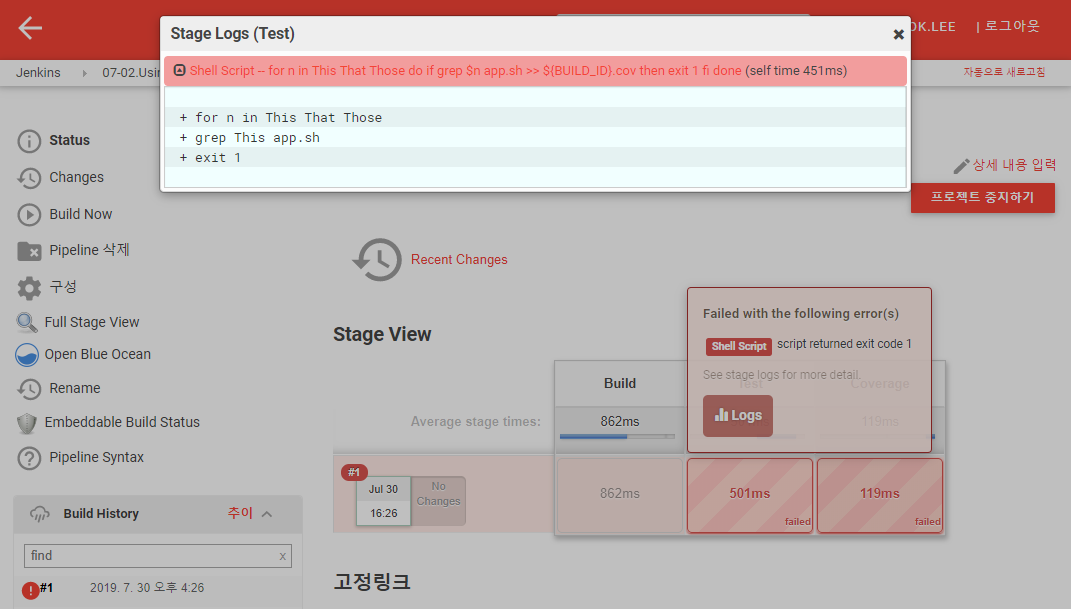
Task: Click the Build History find field
Action: tap(148, 556)
